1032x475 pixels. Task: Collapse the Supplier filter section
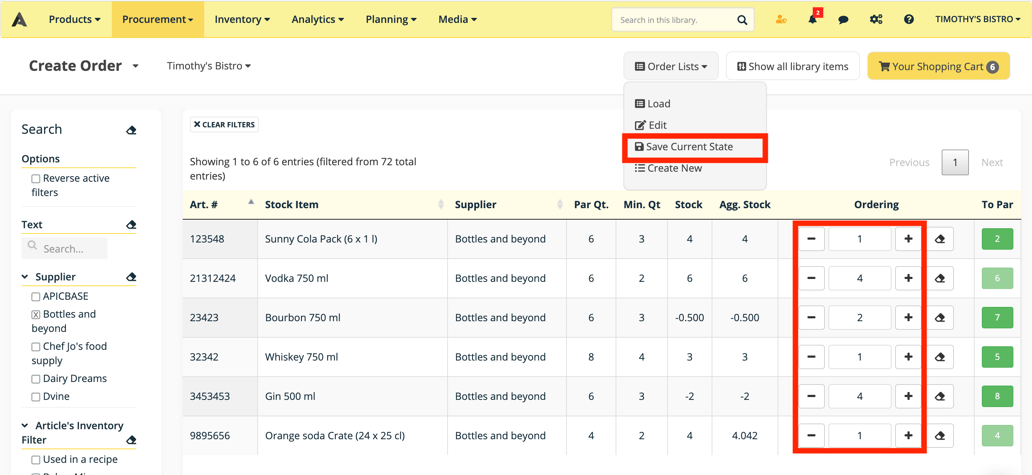(25, 277)
